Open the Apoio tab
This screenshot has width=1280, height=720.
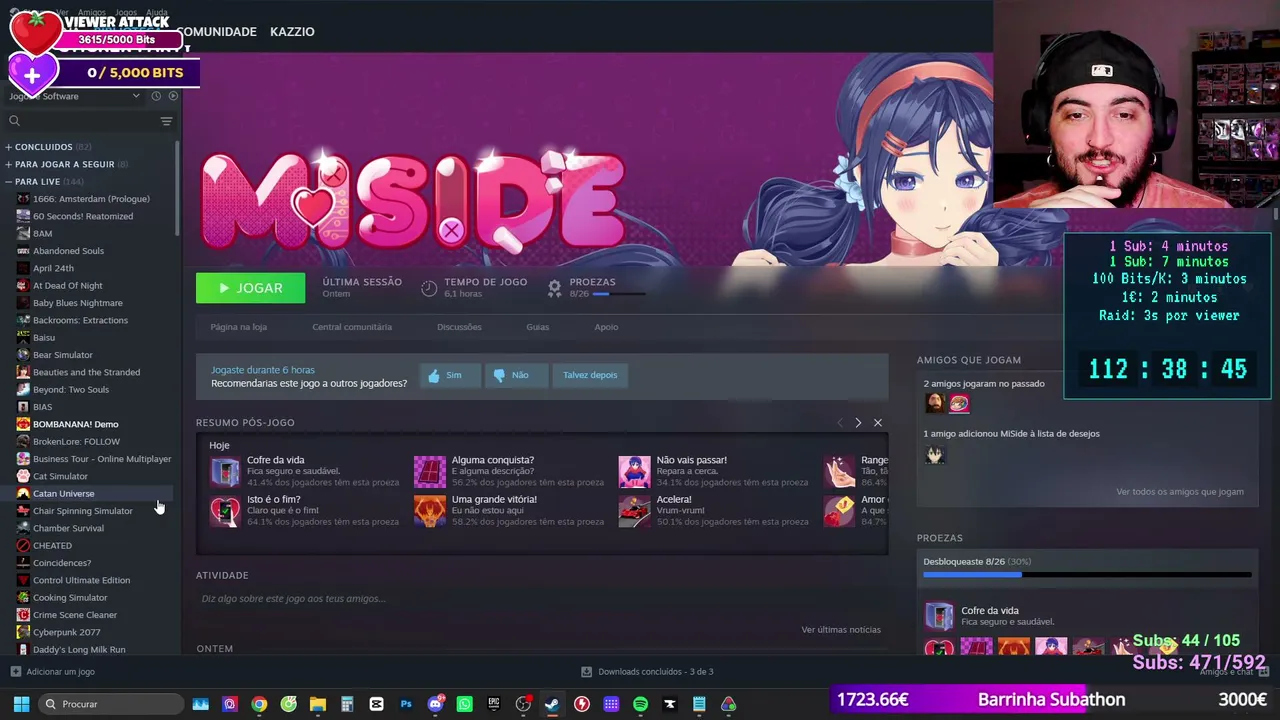(x=606, y=327)
